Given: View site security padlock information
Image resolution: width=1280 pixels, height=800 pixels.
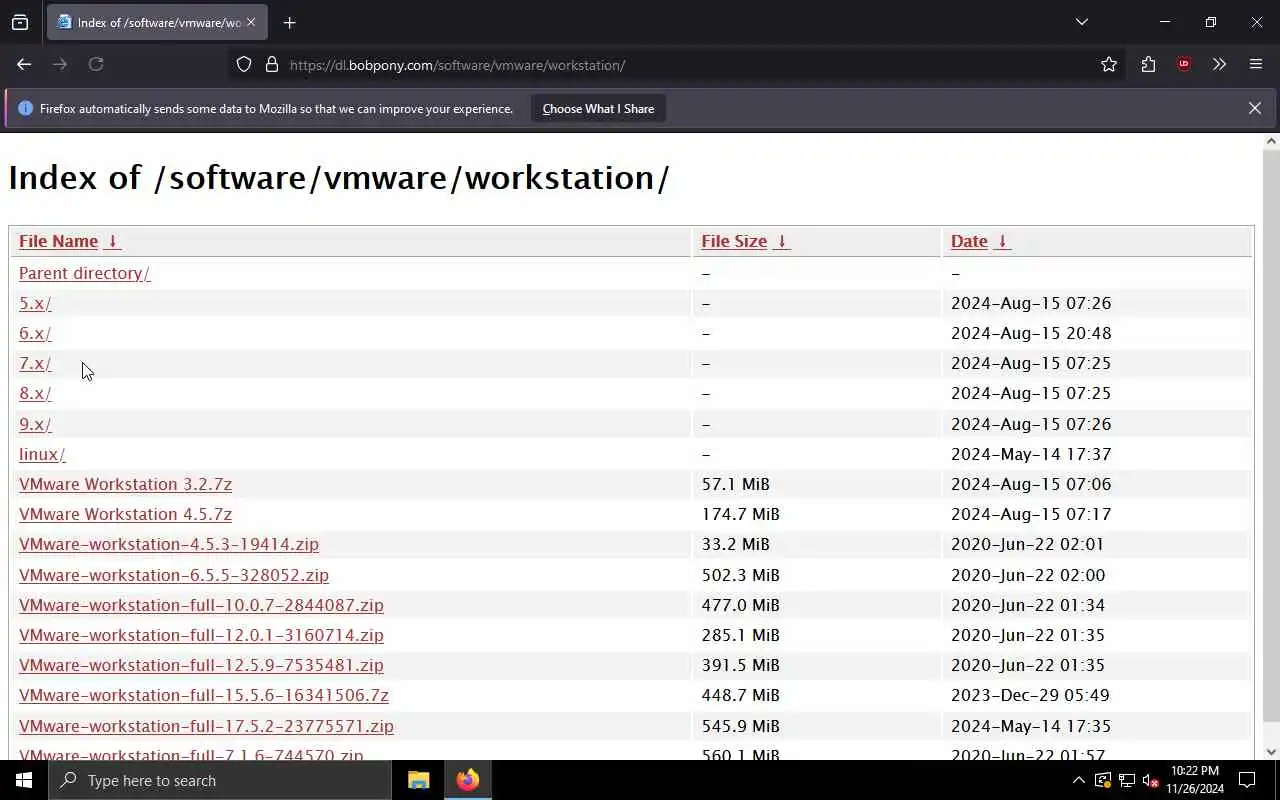Looking at the screenshot, I should pos(271,65).
